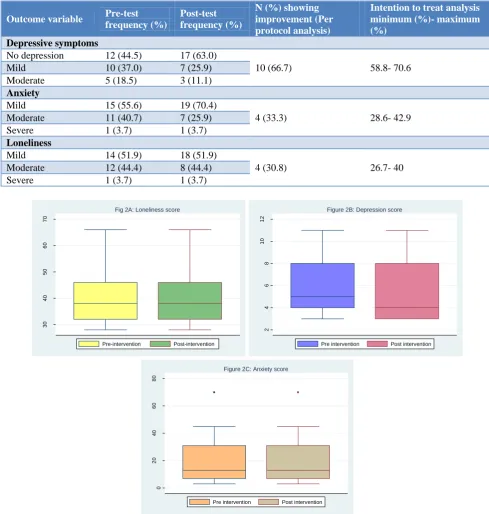This screenshot has width=489, height=514.
Task: Click the orange Pre intervention legend swatch
Action: click(x=199, y=502)
